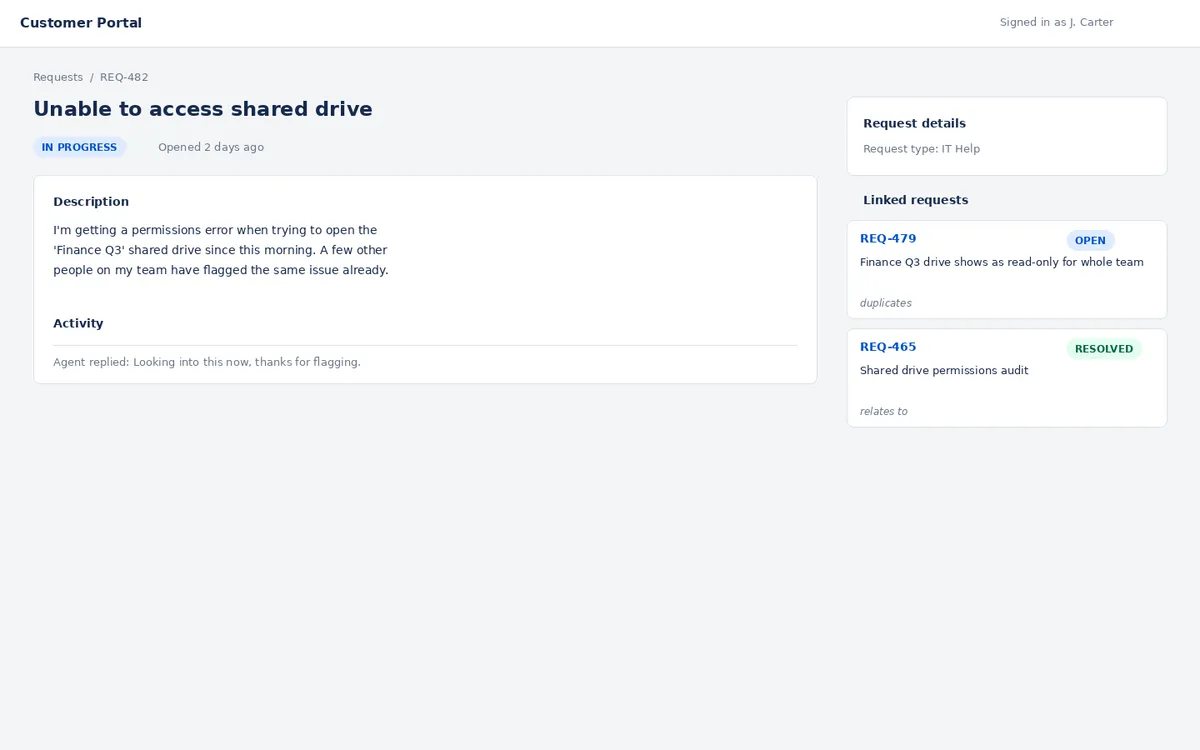Click the description text about permissions error
The image size is (1200, 750).
click(221, 250)
